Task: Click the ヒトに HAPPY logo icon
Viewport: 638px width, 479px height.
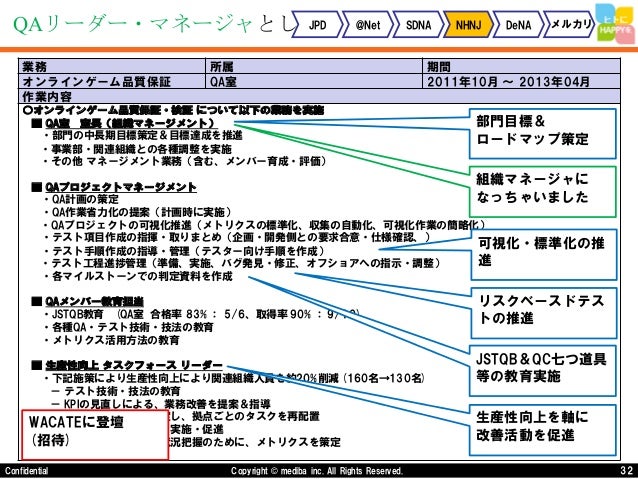Action: (x=615, y=24)
